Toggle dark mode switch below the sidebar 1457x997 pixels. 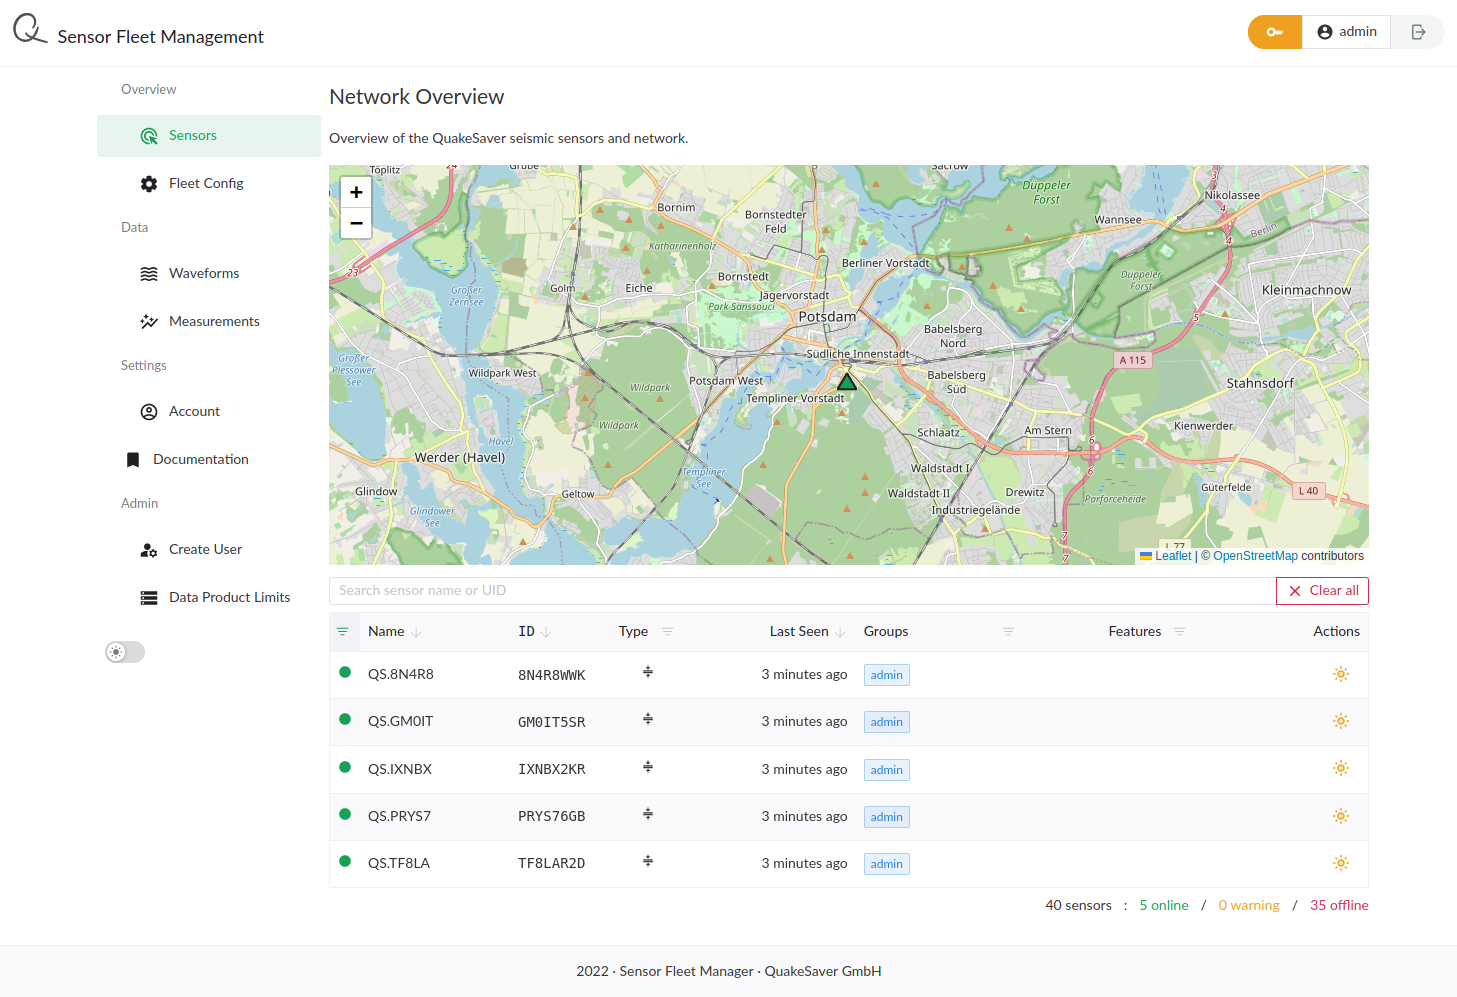tap(124, 651)
